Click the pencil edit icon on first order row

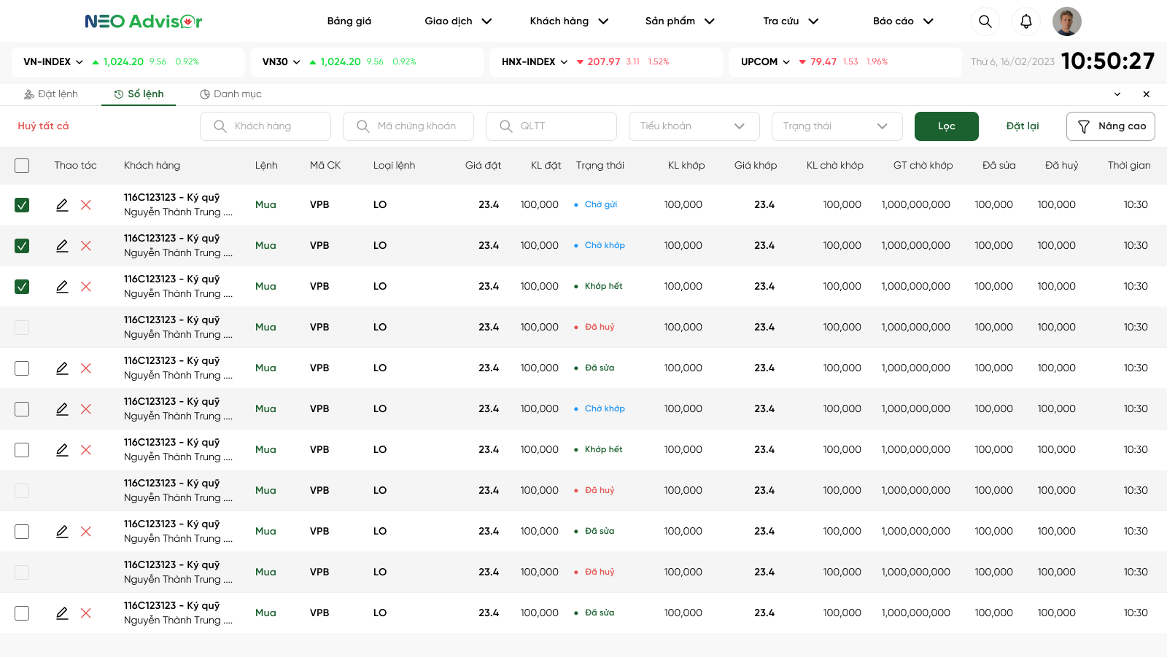point(62,205)
